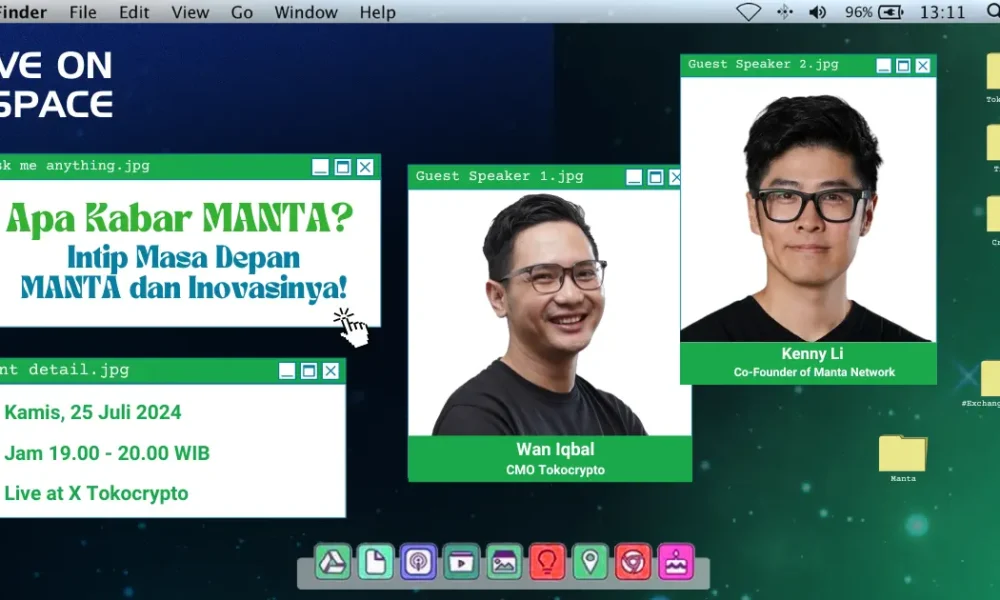Click the "Kamis, 25 Juli 2024" date
This screenshot has width=1000, height=600.
click(92, 413)
